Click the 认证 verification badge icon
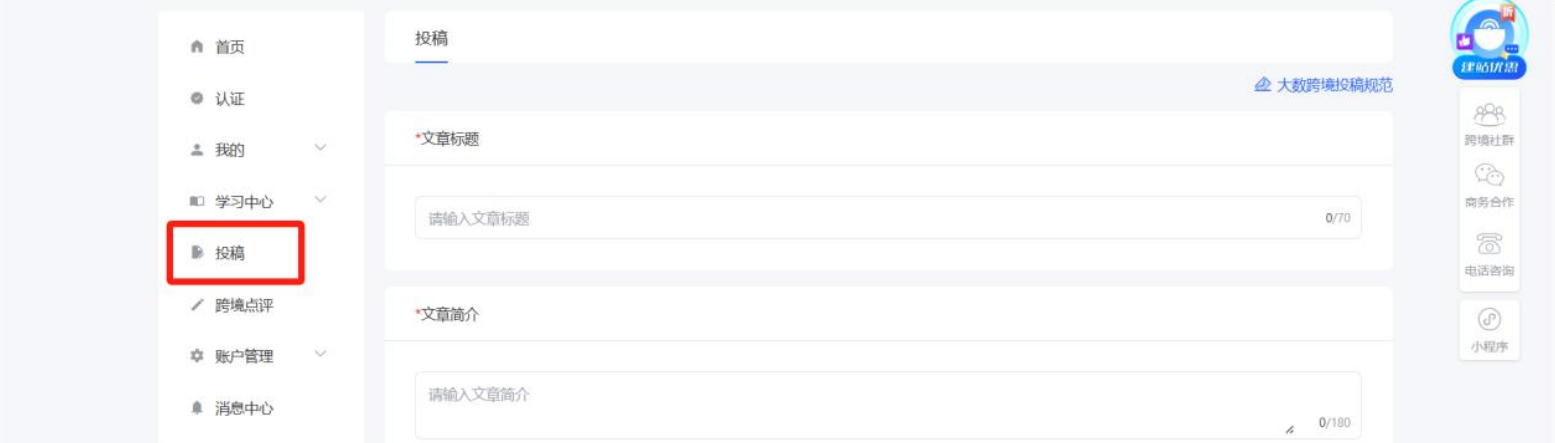The image size is (1555, 443). coord(196,99)
